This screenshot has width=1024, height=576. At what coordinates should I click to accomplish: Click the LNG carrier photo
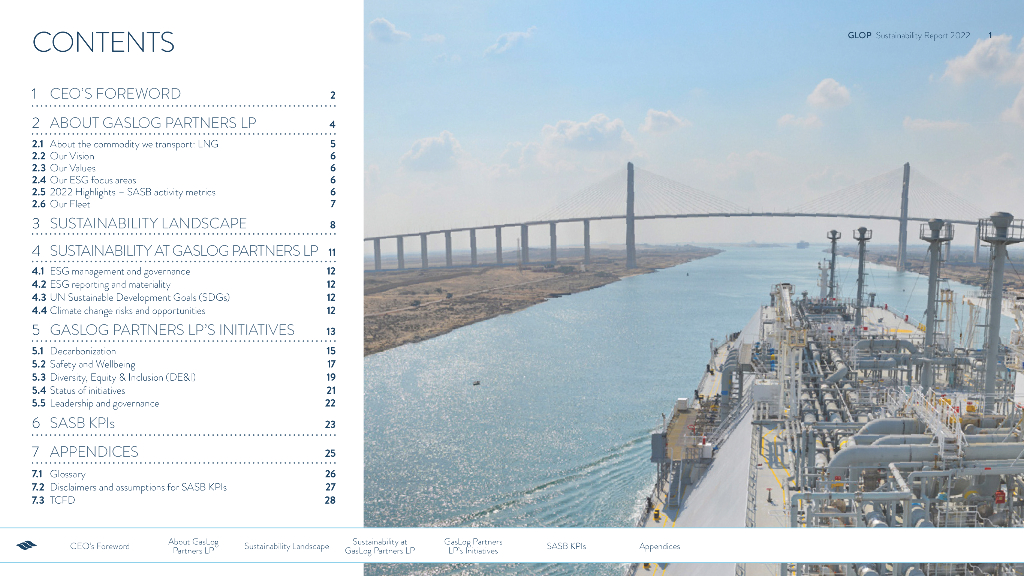(x=694, y=263)
